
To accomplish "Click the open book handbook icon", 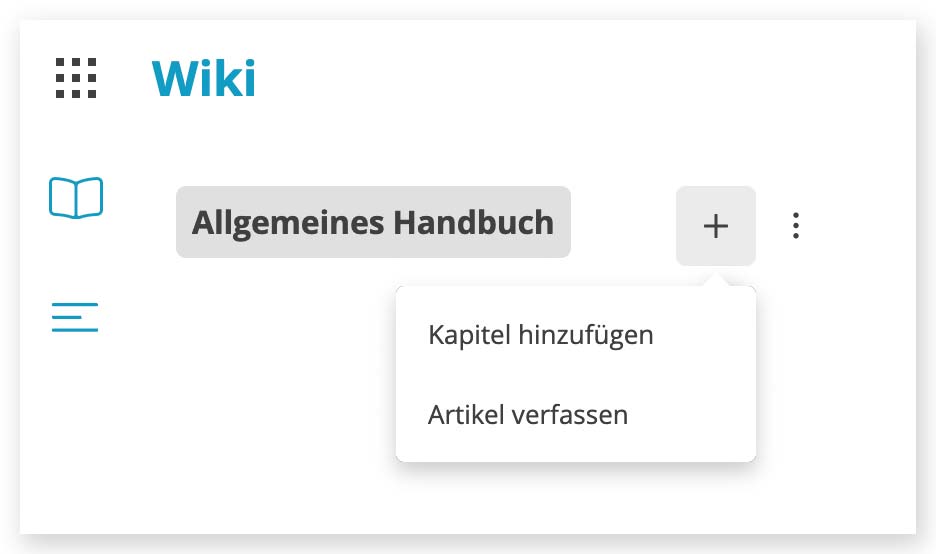I will pos(76,198).
